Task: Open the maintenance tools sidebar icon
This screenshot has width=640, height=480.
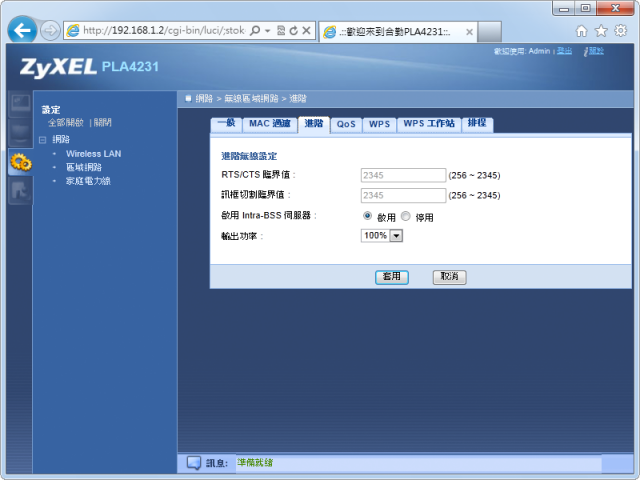Action: pos(21,191)
